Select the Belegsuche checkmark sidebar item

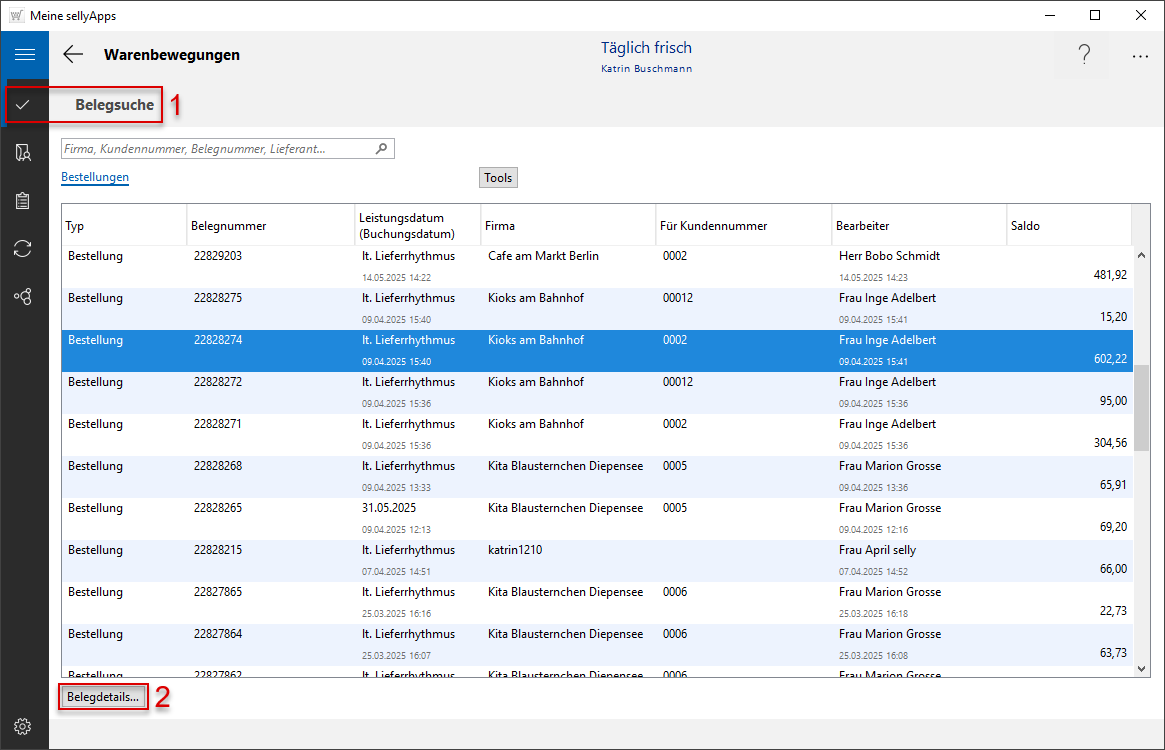click(24, 104)
